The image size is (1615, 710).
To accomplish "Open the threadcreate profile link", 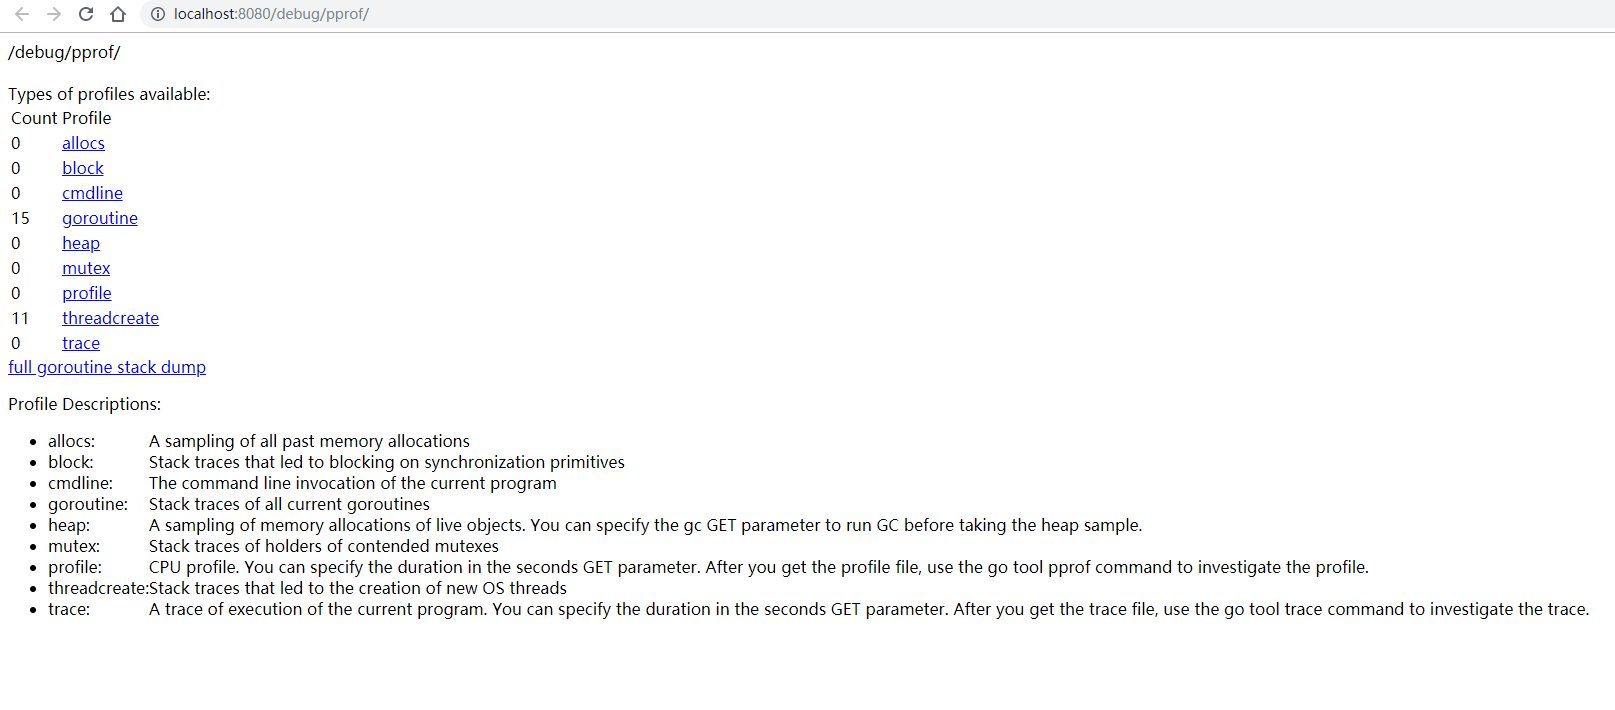I will click(110, 318).
